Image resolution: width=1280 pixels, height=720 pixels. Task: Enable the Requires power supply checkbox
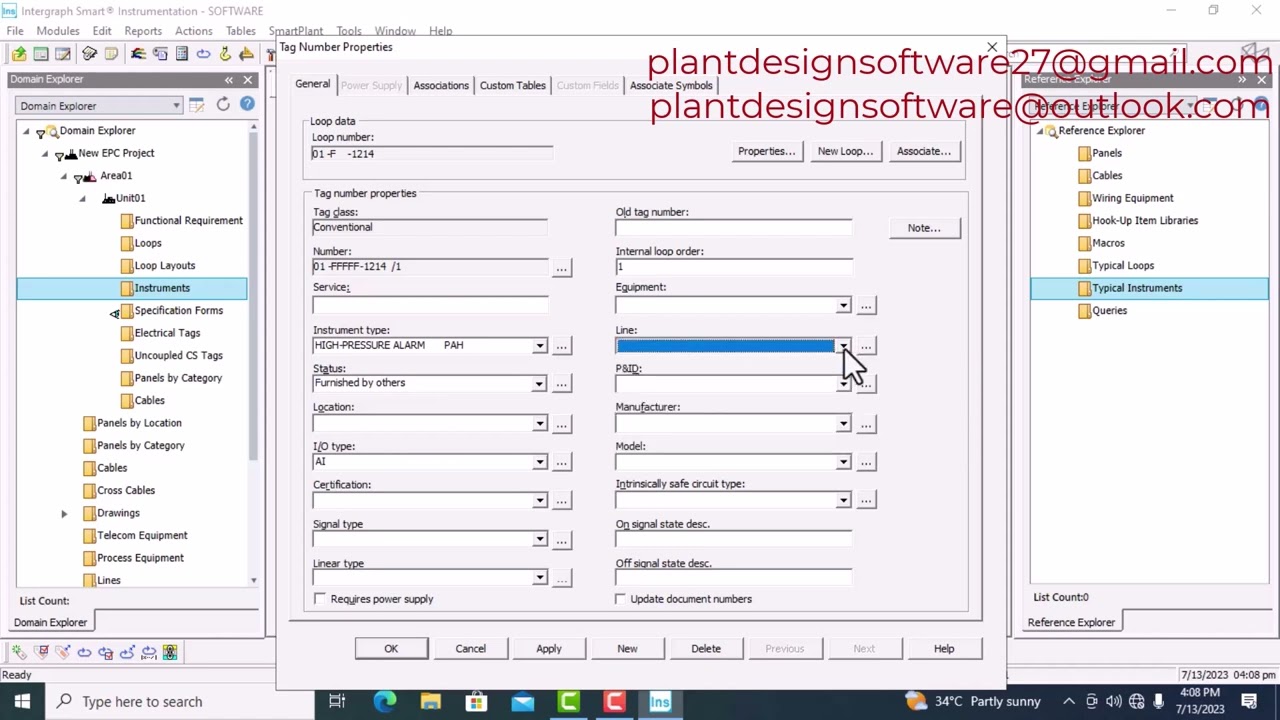(x=319, y=599)
